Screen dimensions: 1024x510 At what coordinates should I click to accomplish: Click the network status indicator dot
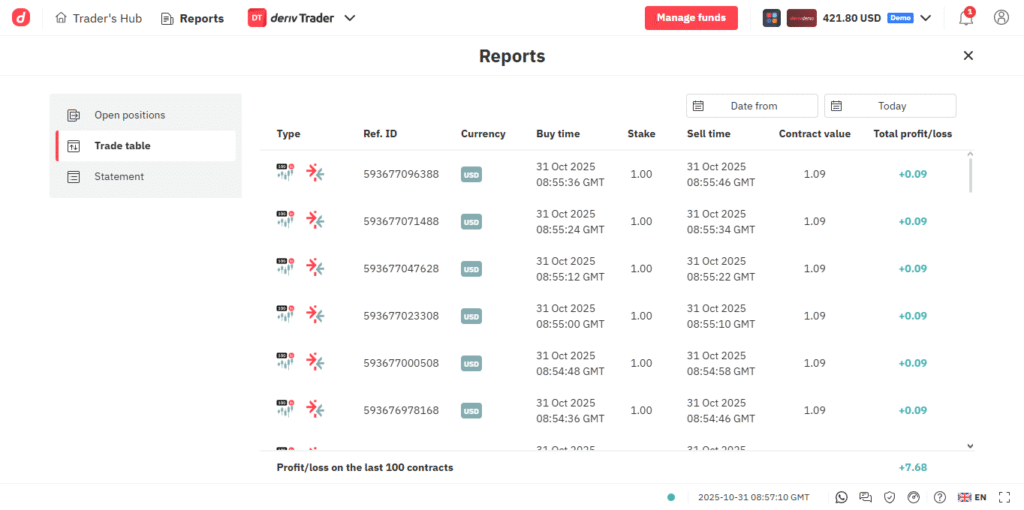point(671,497)
